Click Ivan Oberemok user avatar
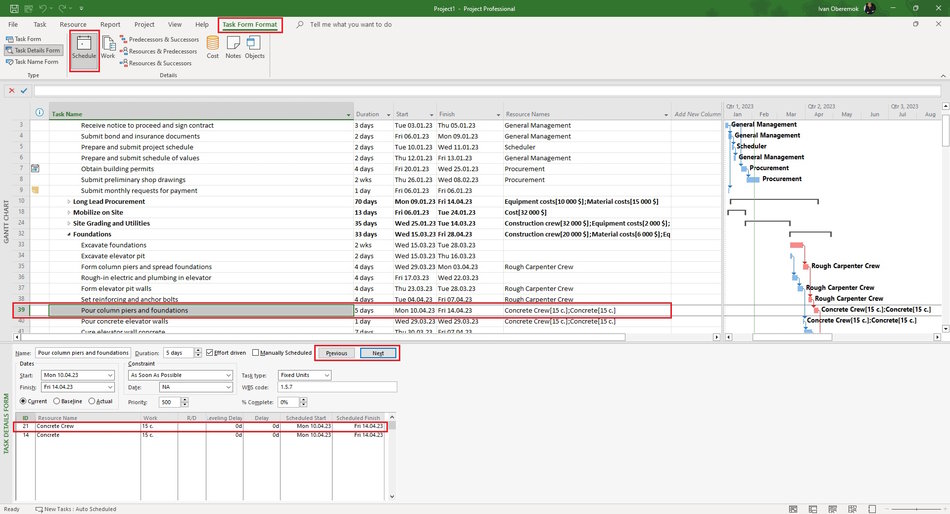The image size is (950, 514). tap(869, 8)
